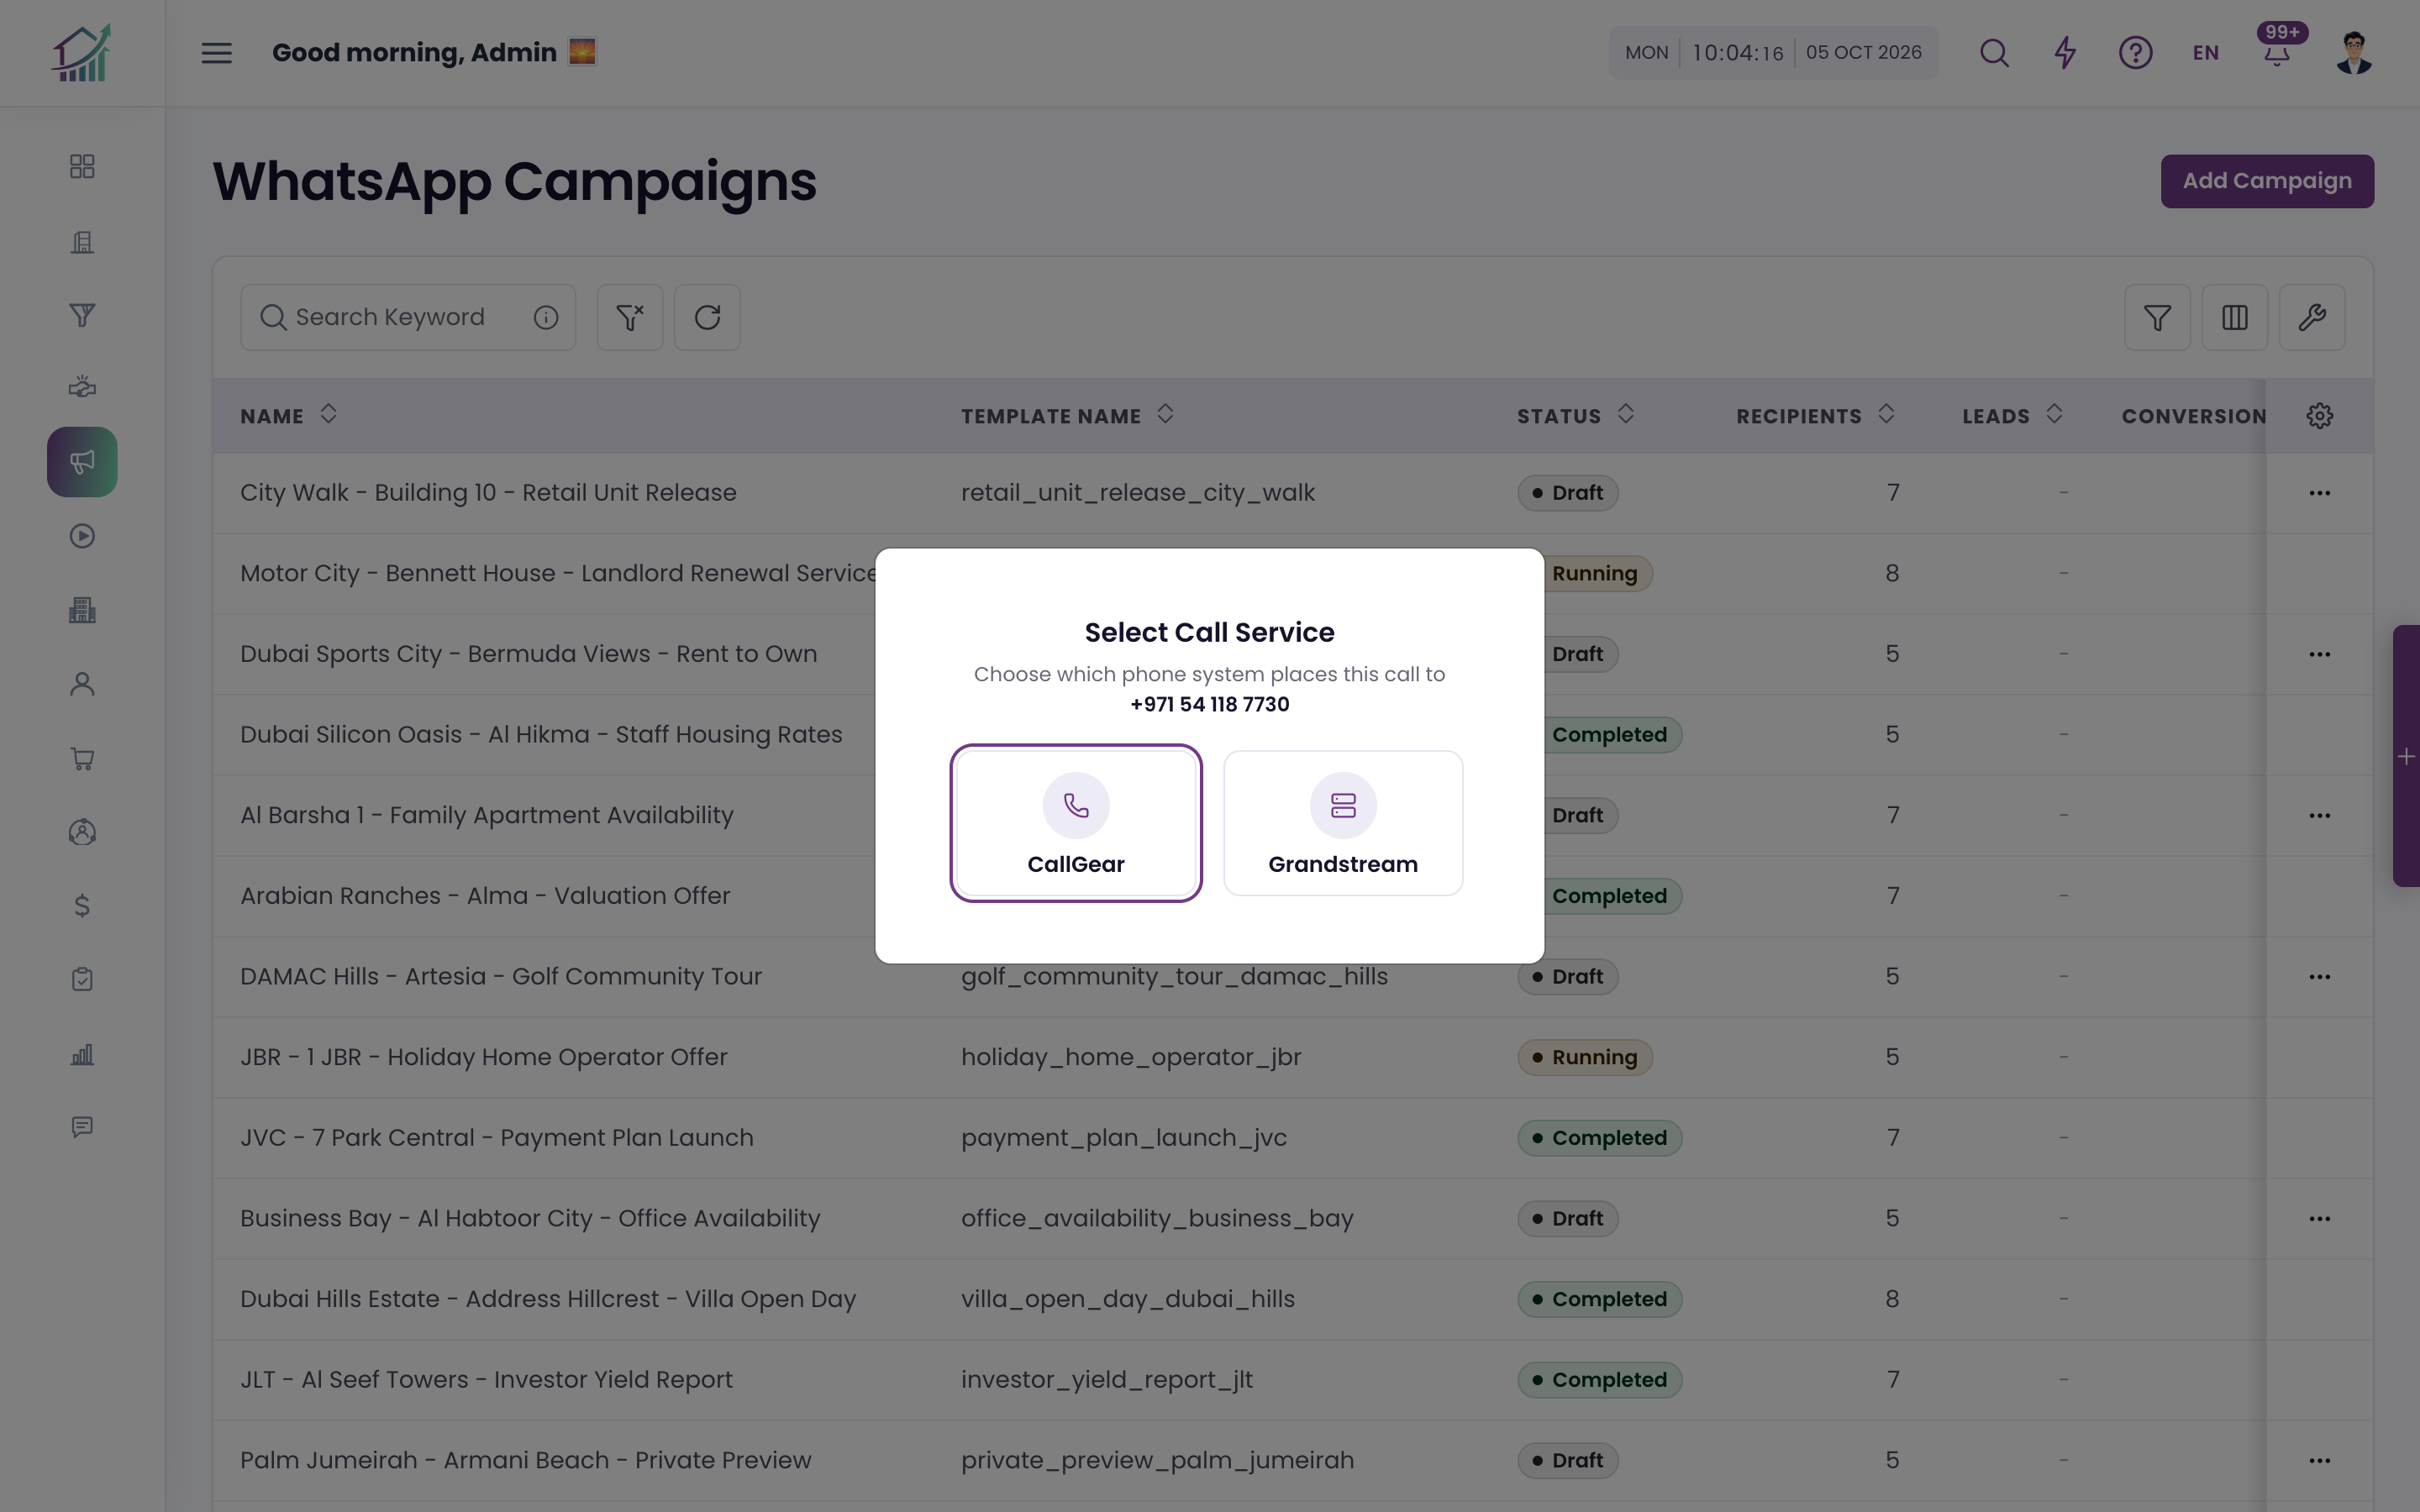The height and width of the screenshot is (1512, 2420).
Task: Open global search magnifier icon
Action: 1994,53
